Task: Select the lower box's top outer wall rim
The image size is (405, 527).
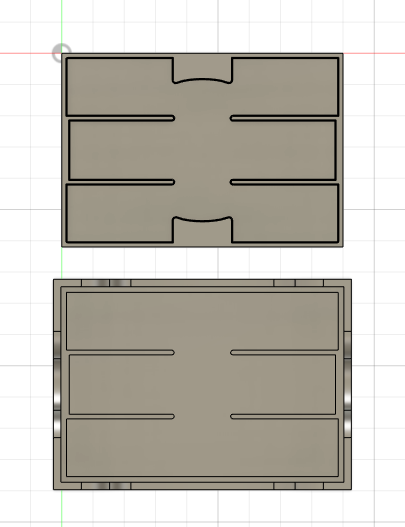Action: (x=202, y=283)
